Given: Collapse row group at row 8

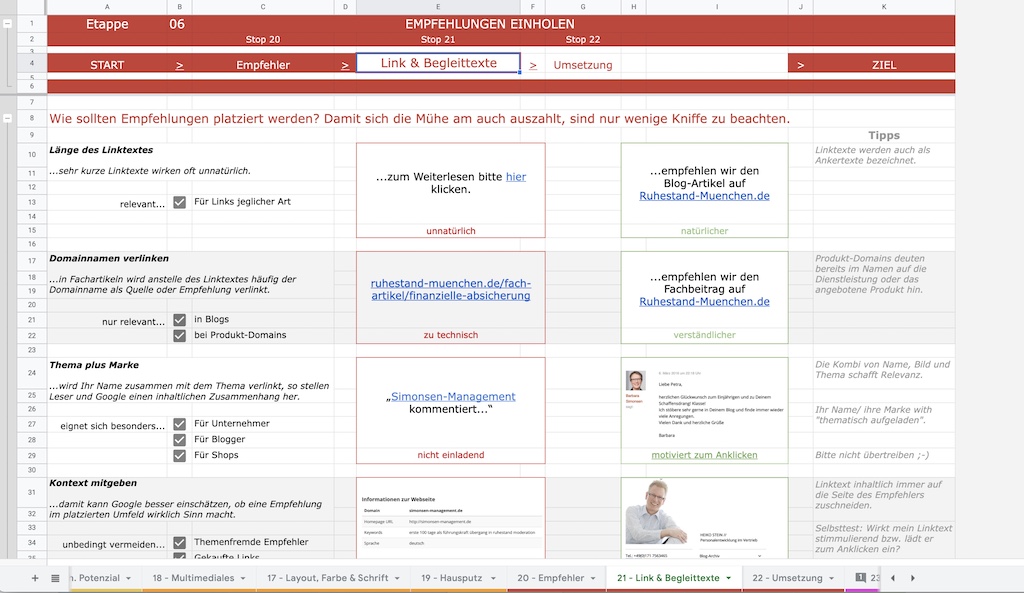Looking at the screenshot, I should click(7, 118).
